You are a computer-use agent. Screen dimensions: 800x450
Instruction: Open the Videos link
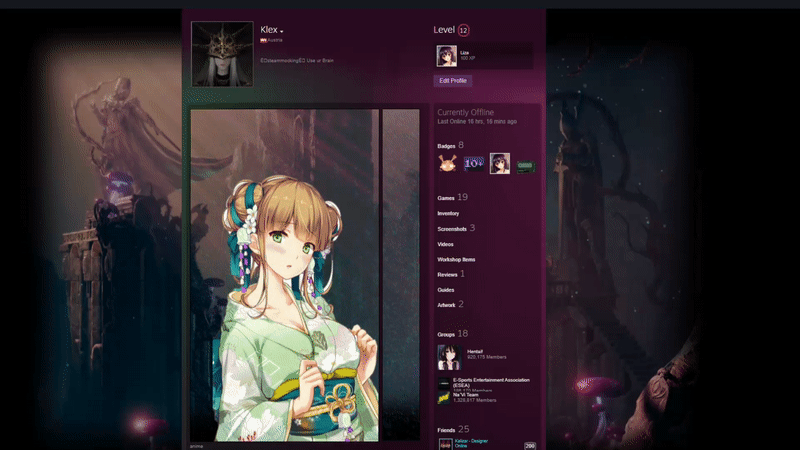[x=445, y=244]
